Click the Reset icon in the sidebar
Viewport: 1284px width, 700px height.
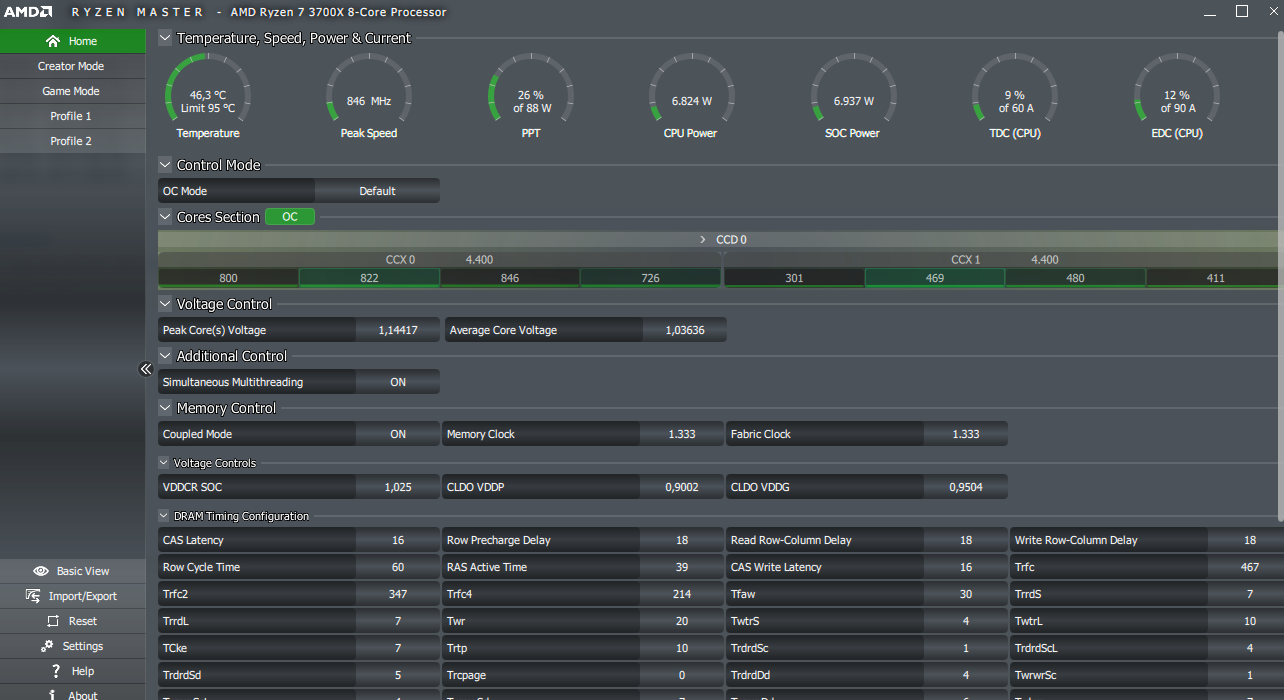pyautogui.click(x=53, y=621)
